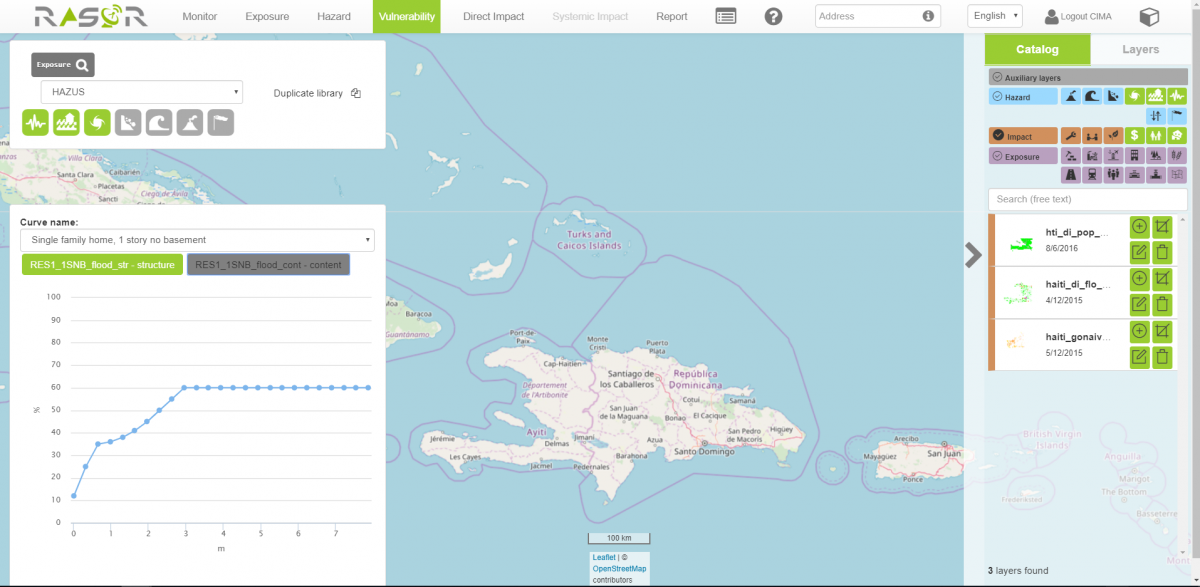Screen dimensions: 1200x587
Task: Filter catalog by tsunami hazard icon
Action: coord(1092,97)
